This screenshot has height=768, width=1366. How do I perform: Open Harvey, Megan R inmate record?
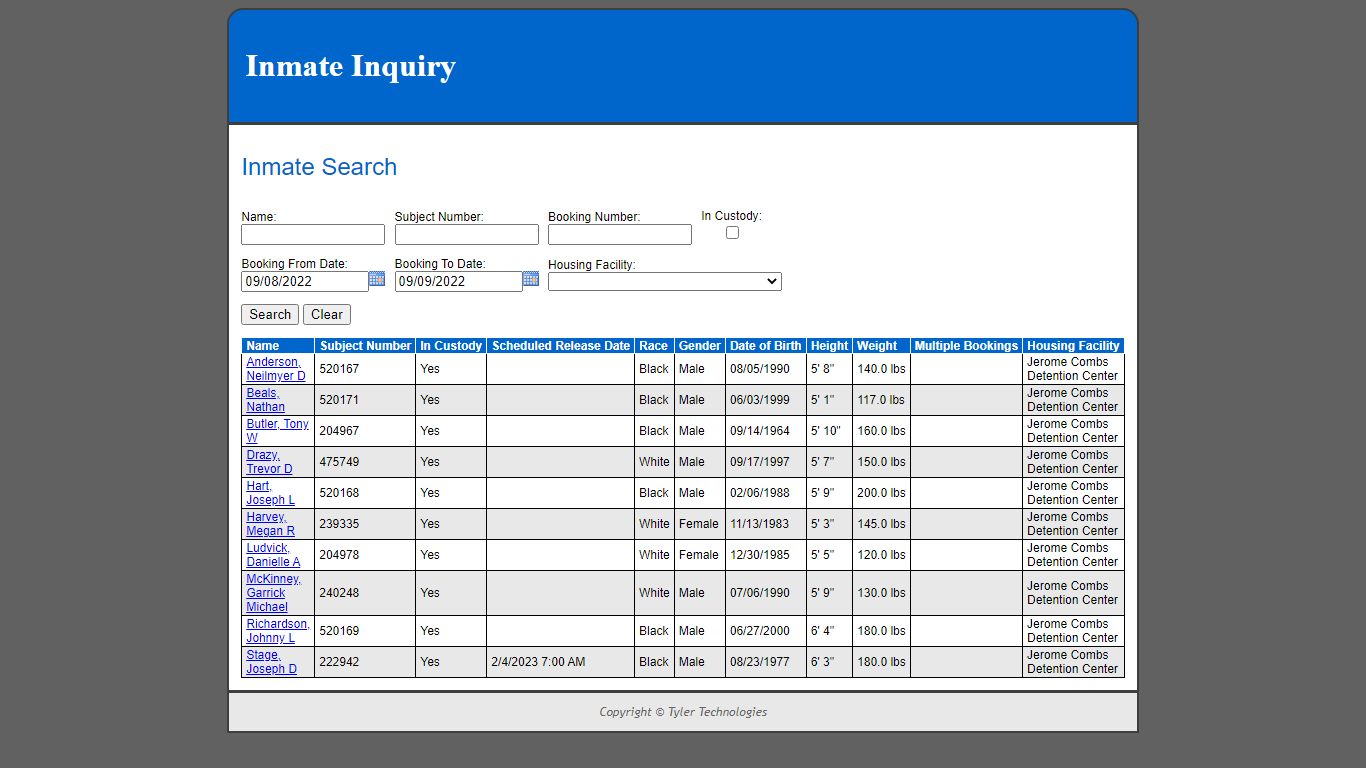pos(271,524)
